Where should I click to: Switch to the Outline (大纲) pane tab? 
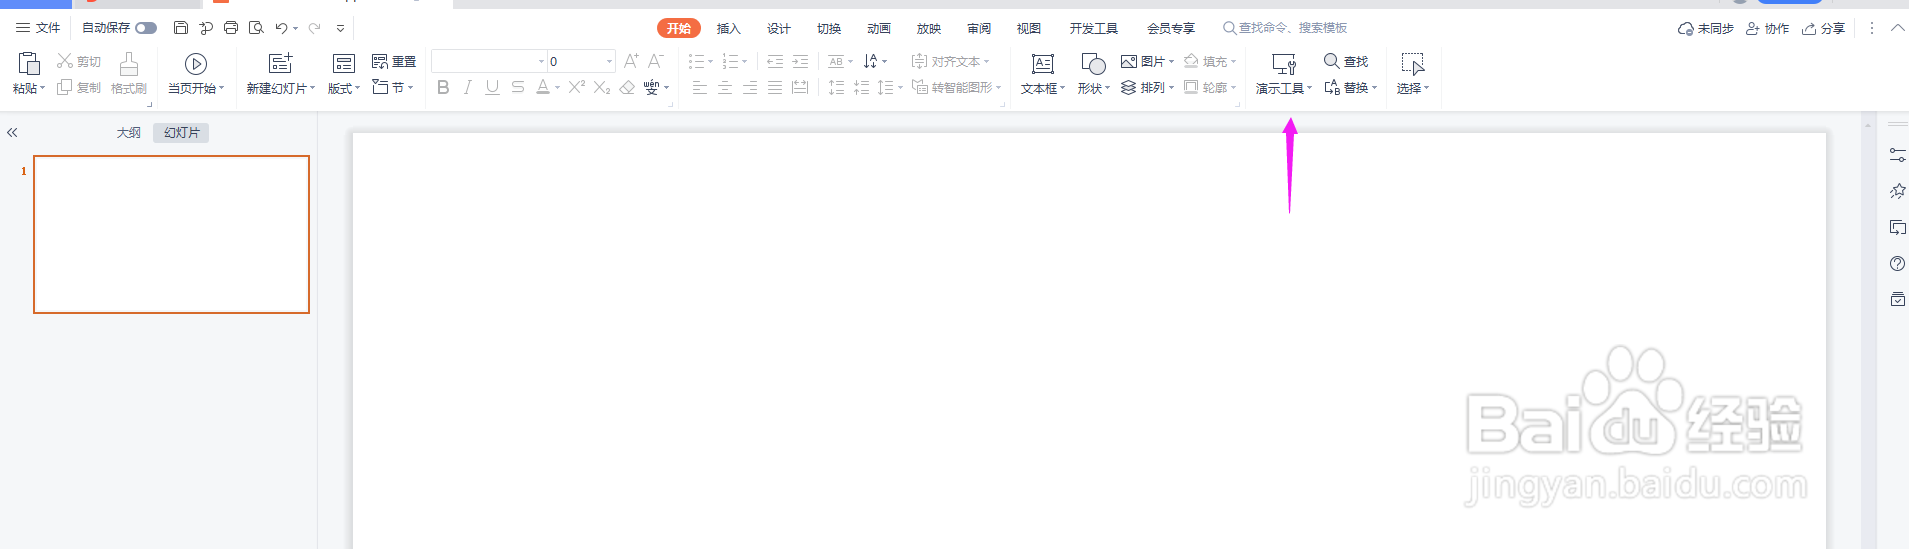click(129, 133)
